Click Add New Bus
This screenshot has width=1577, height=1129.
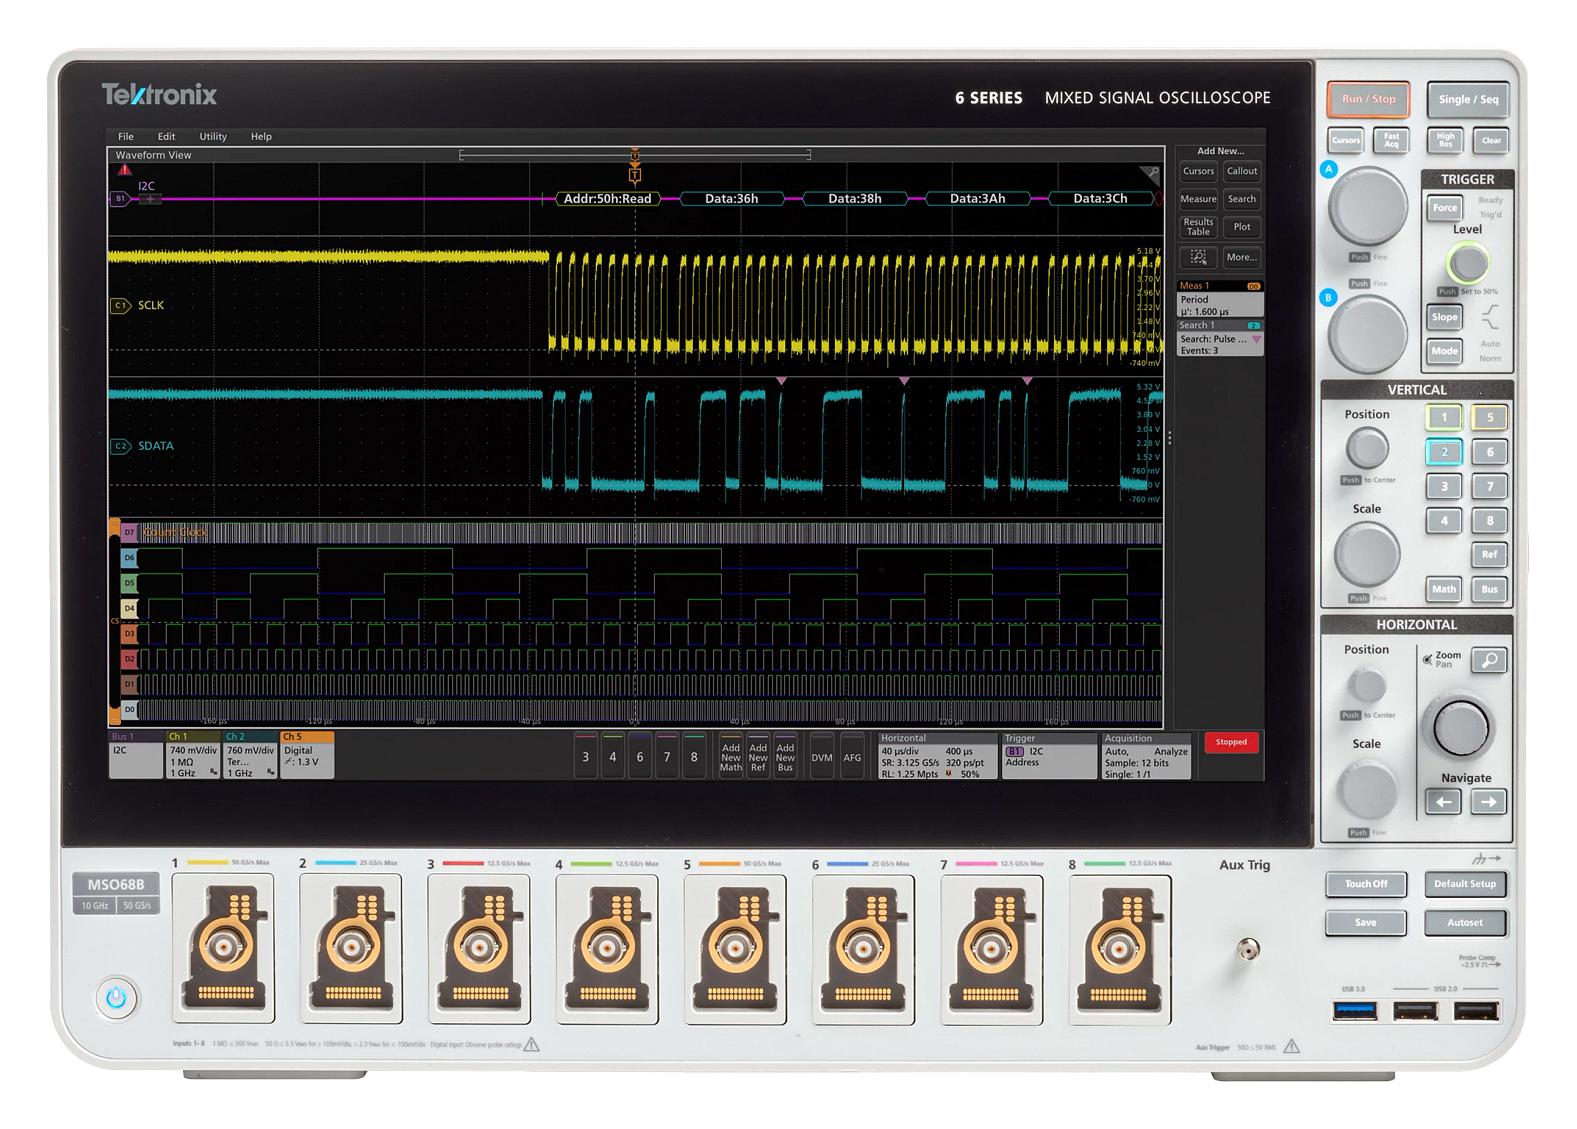[785, 757]
